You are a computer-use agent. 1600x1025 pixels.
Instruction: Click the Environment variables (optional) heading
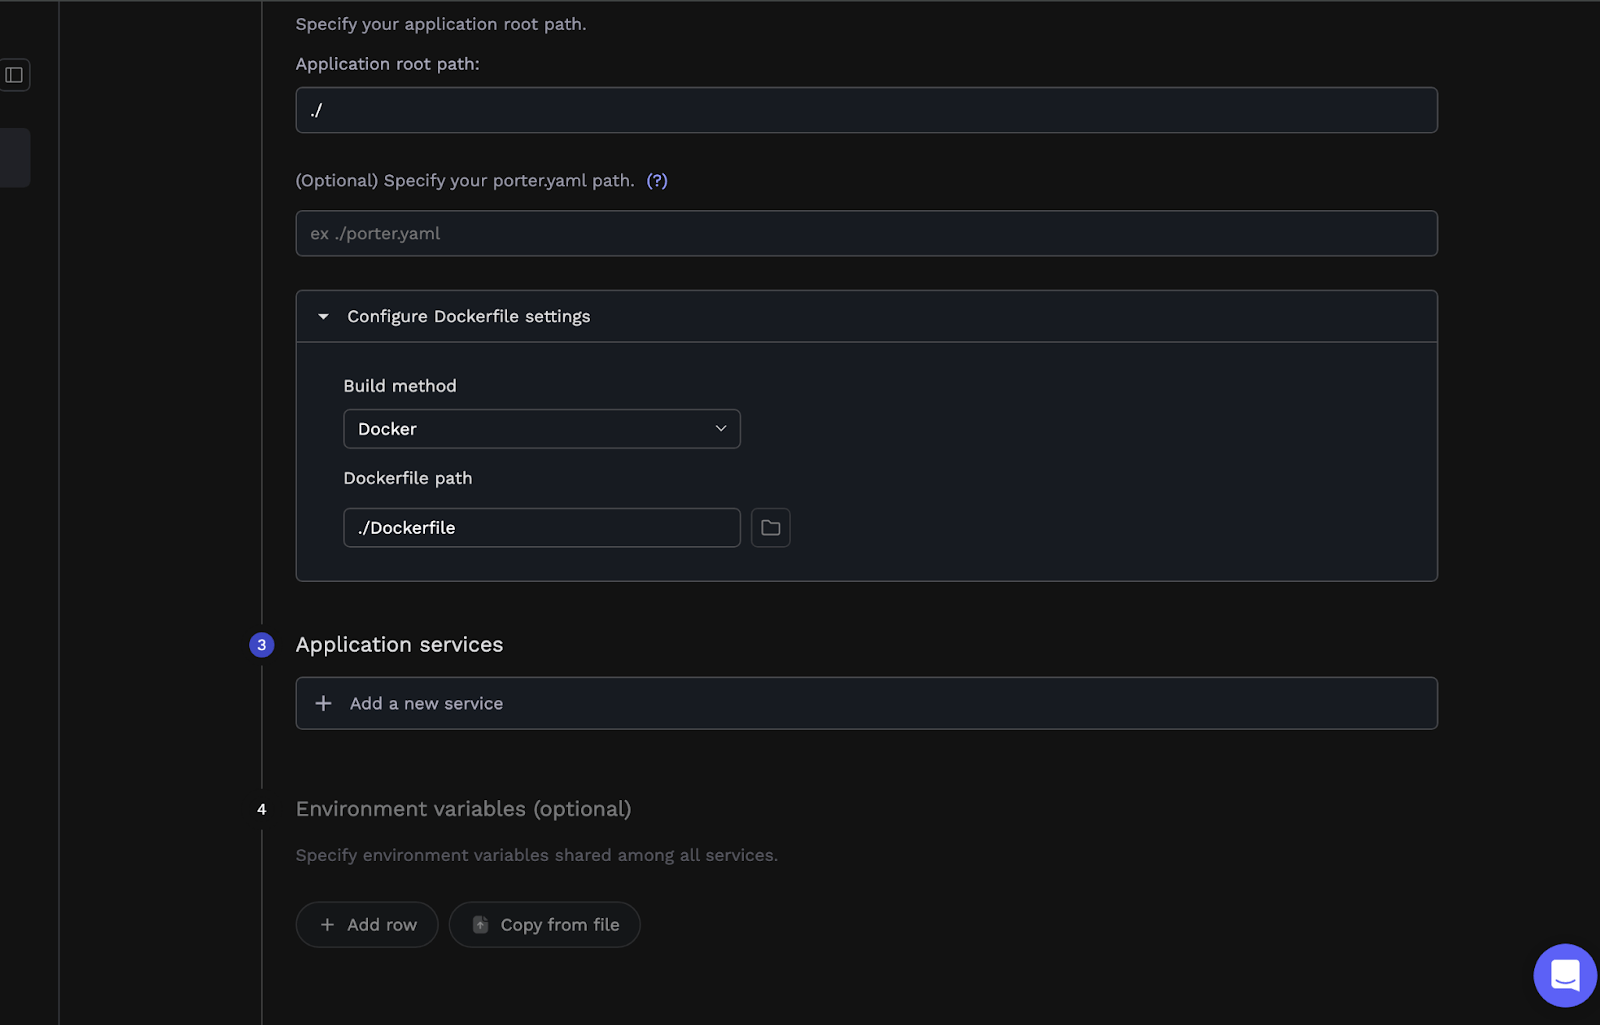point(463,809)
